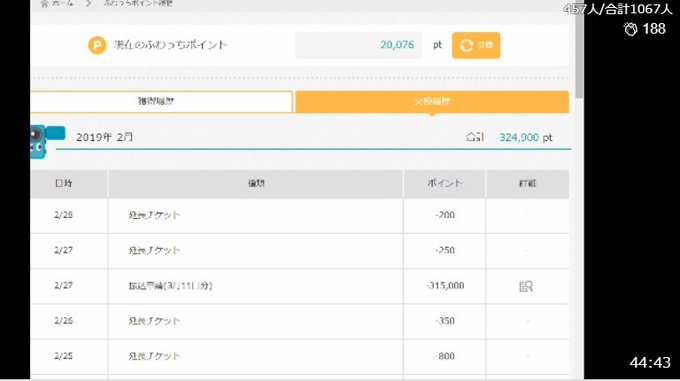
Task: Click the orange exchange button beside points
Action: tap(476, 45)
